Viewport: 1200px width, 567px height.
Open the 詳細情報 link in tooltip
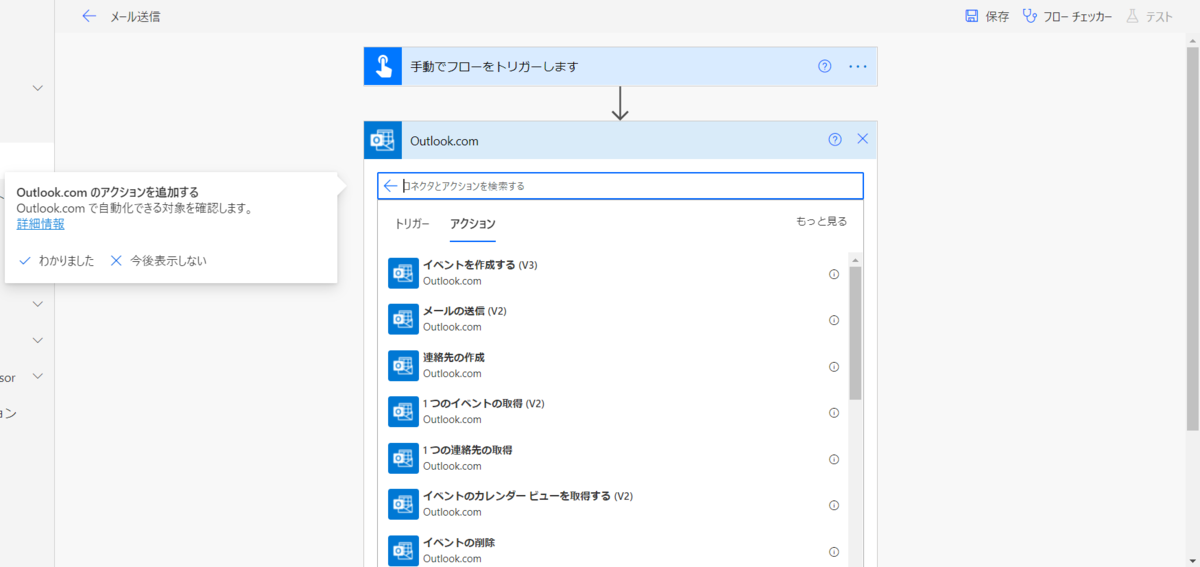coord(41,224)
